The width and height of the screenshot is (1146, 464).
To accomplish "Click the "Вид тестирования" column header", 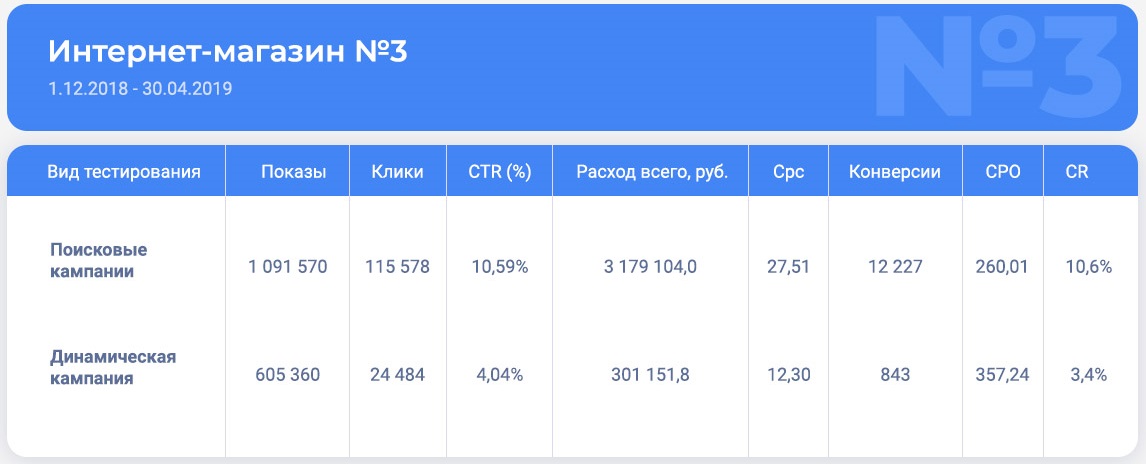I will [x=124, y=171].
